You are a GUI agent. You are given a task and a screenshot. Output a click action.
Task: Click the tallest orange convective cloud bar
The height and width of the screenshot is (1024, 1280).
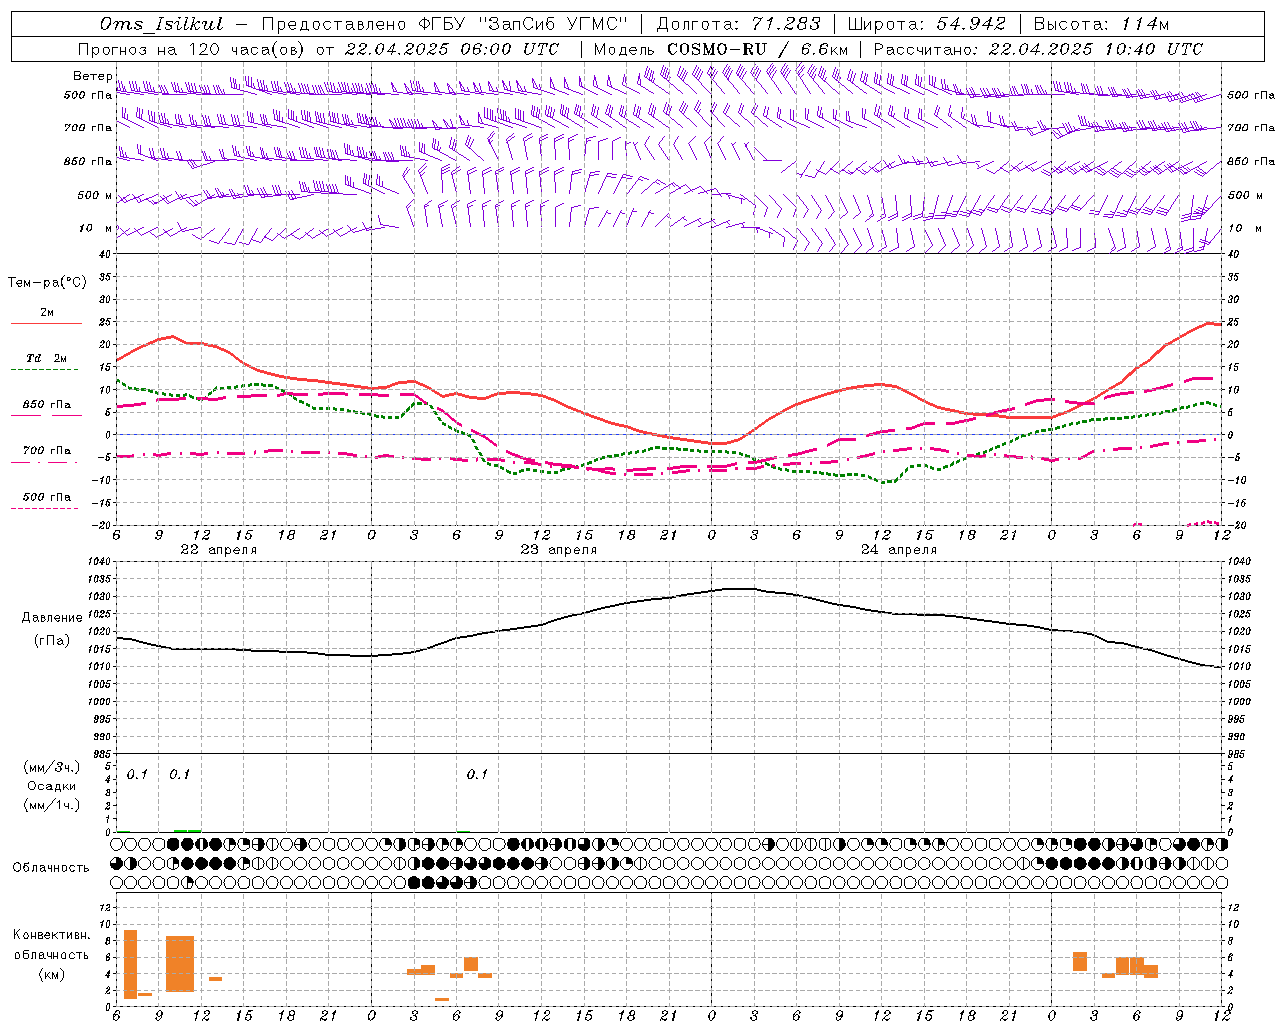(130, 964)
